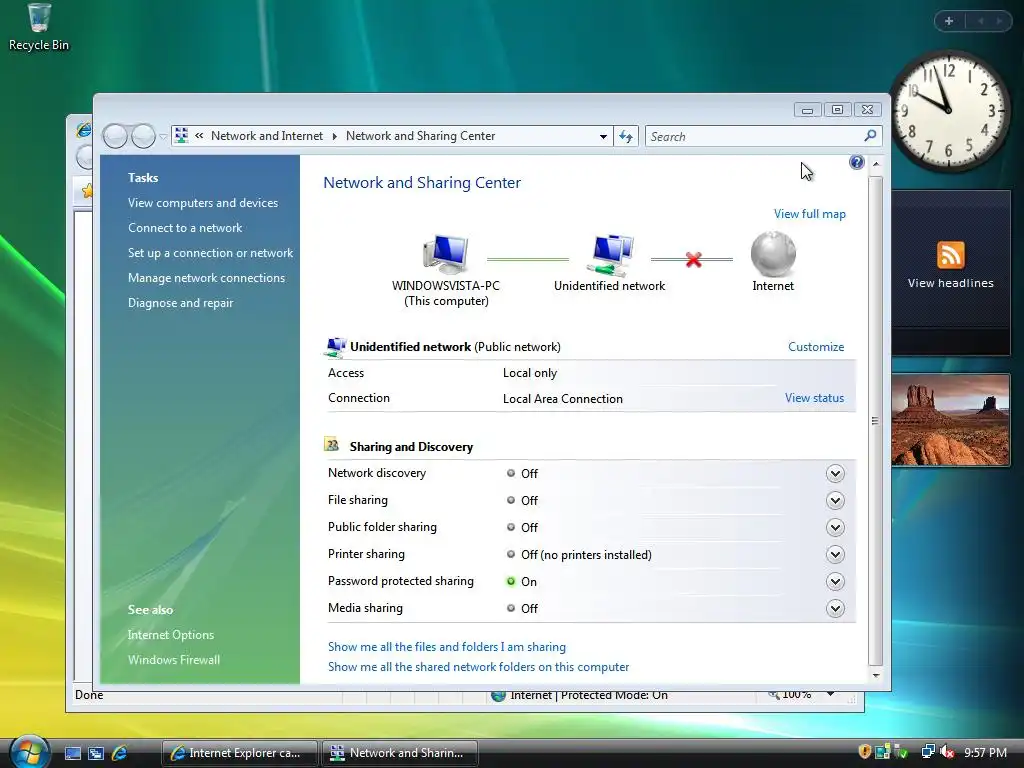The height and width of the screenshot is (768, 1024).
Task: Click the scrollbar down arrow
Action: coord(876,676)
